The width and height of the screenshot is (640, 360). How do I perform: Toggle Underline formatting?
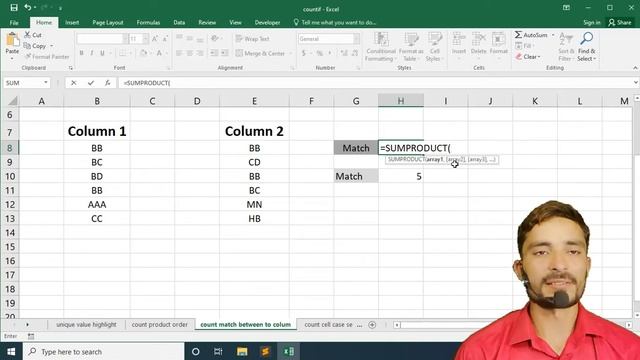point(102,53)
